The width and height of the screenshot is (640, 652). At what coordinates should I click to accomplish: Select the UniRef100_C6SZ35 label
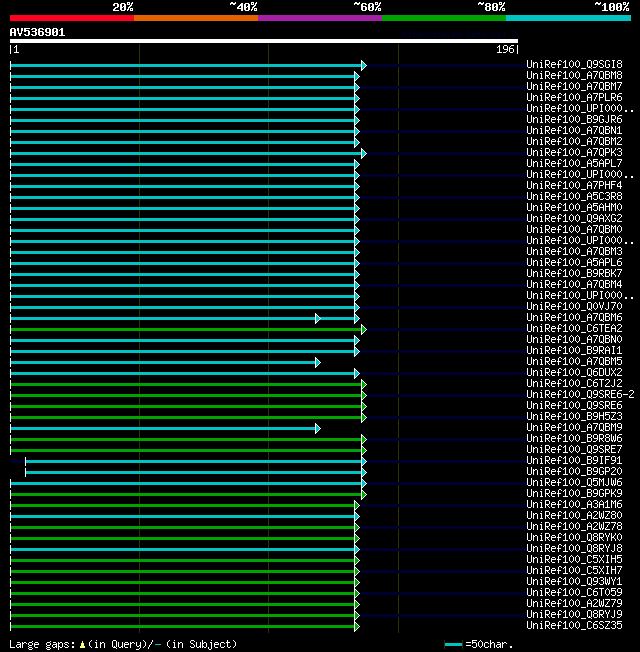tap(574, 625)
